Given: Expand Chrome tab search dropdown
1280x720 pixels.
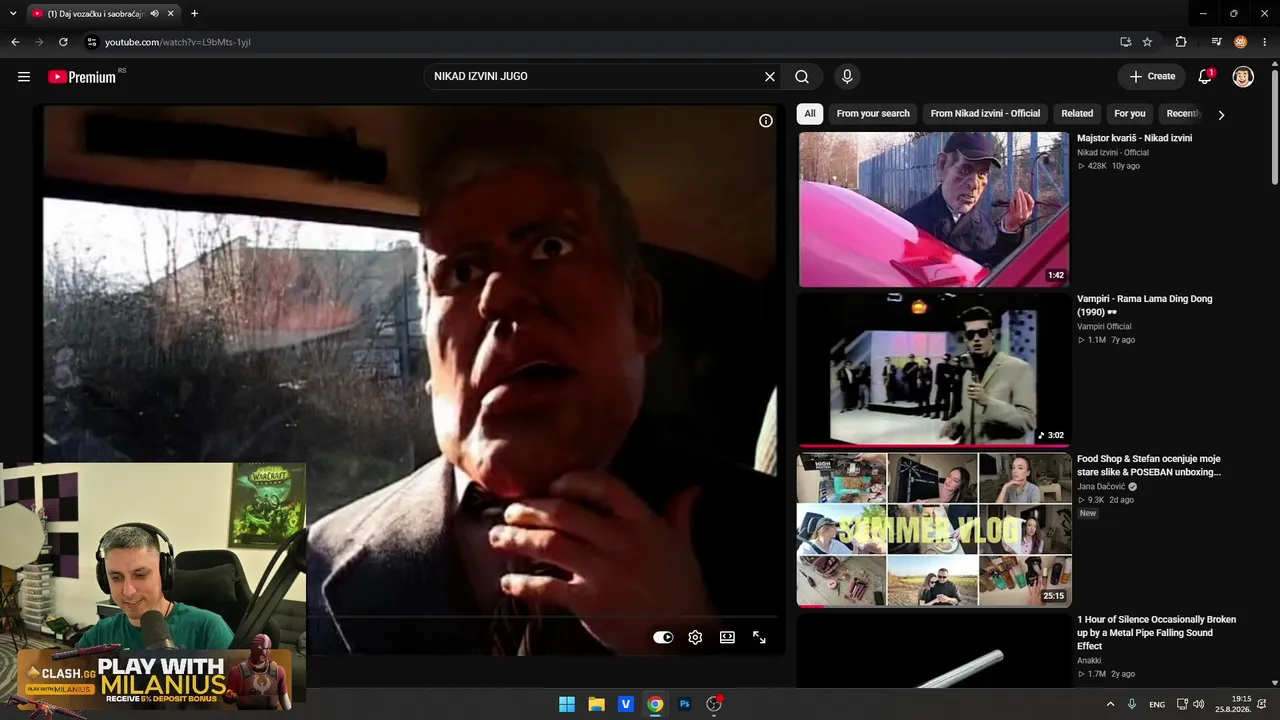Looking at the screenshot, I should pos(13,14).
